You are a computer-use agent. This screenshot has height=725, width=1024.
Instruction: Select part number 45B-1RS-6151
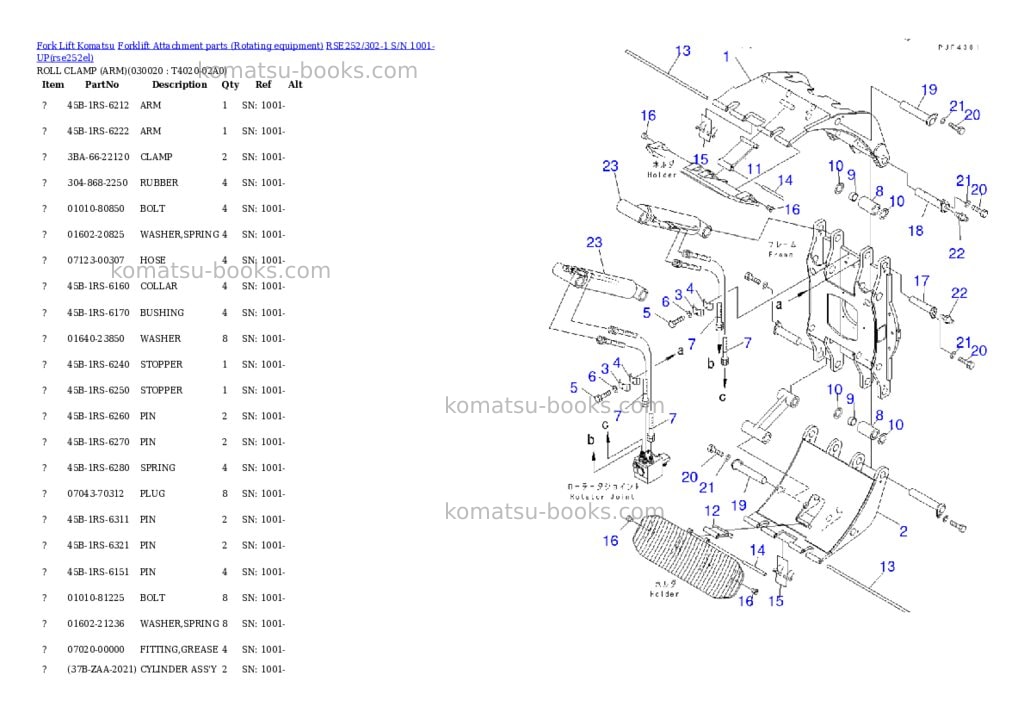tap(98, 572)
